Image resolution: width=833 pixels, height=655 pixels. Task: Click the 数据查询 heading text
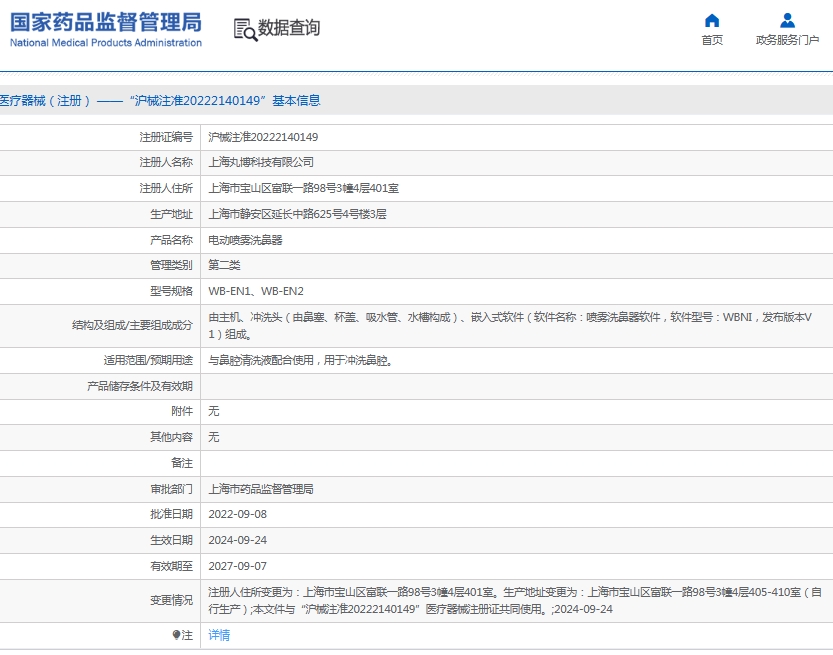(x=288, y=28)
